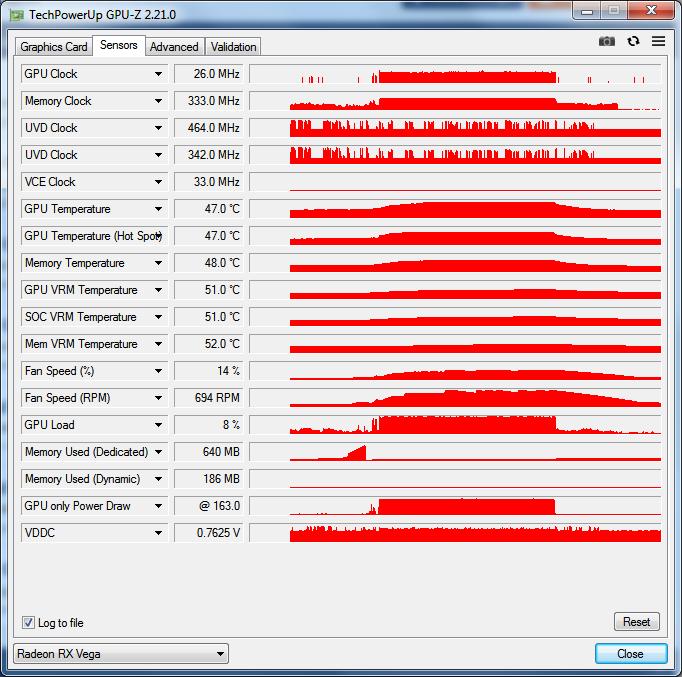
Task: Click the Mem VRM Temperature graph
Action: click(455, 344)
